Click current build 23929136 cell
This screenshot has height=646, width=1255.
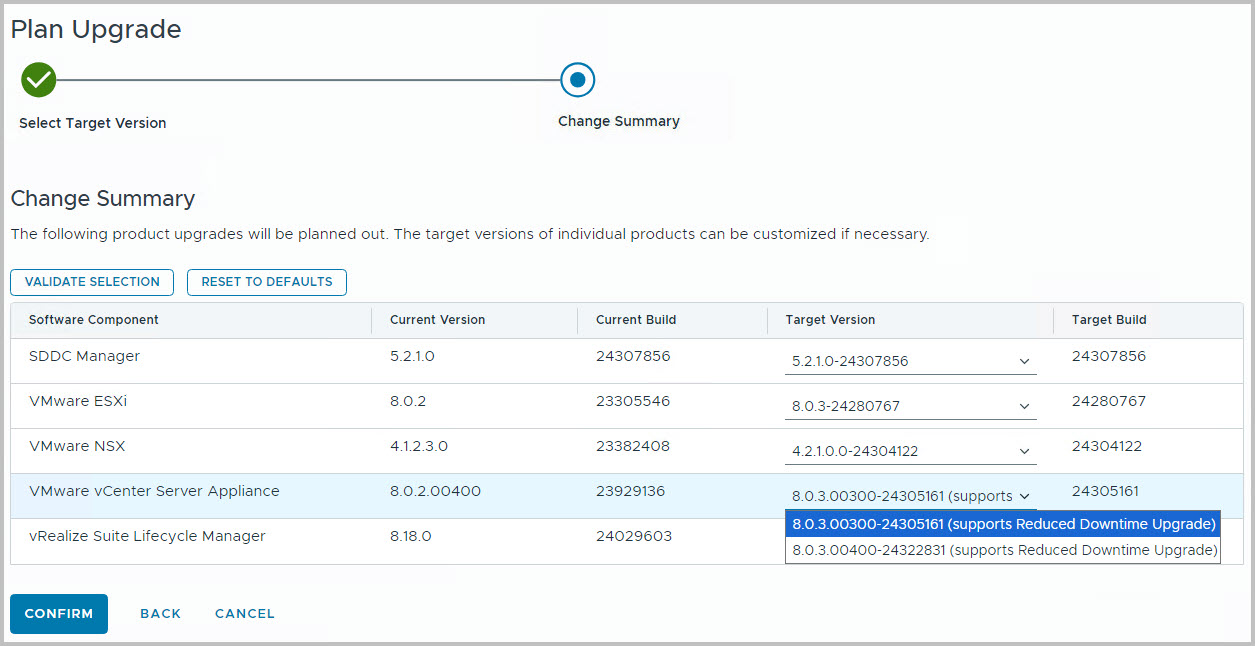click(x=630, y=491)
